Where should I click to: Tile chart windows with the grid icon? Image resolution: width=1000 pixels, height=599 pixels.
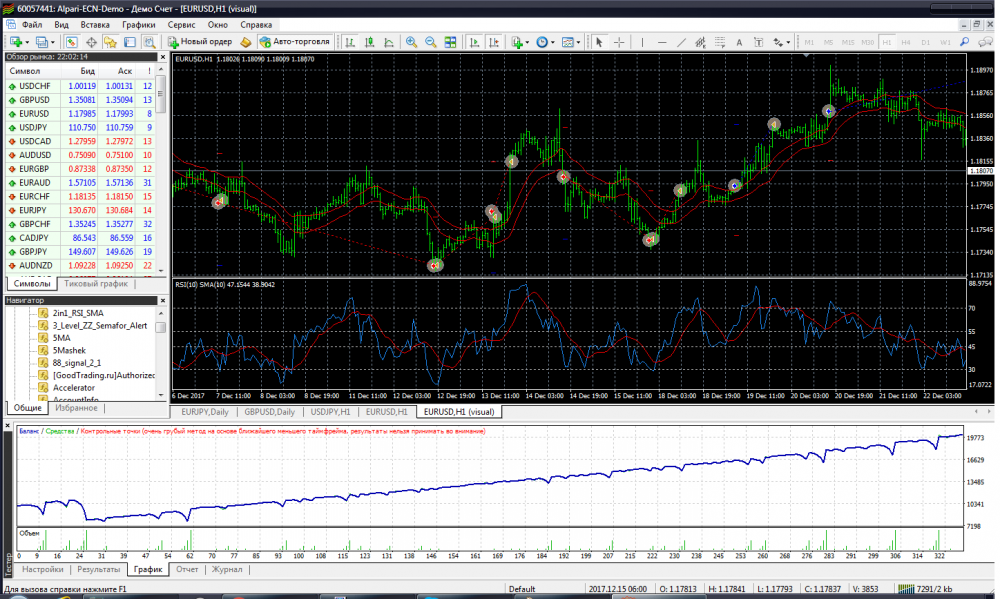[x=451, y=42]
